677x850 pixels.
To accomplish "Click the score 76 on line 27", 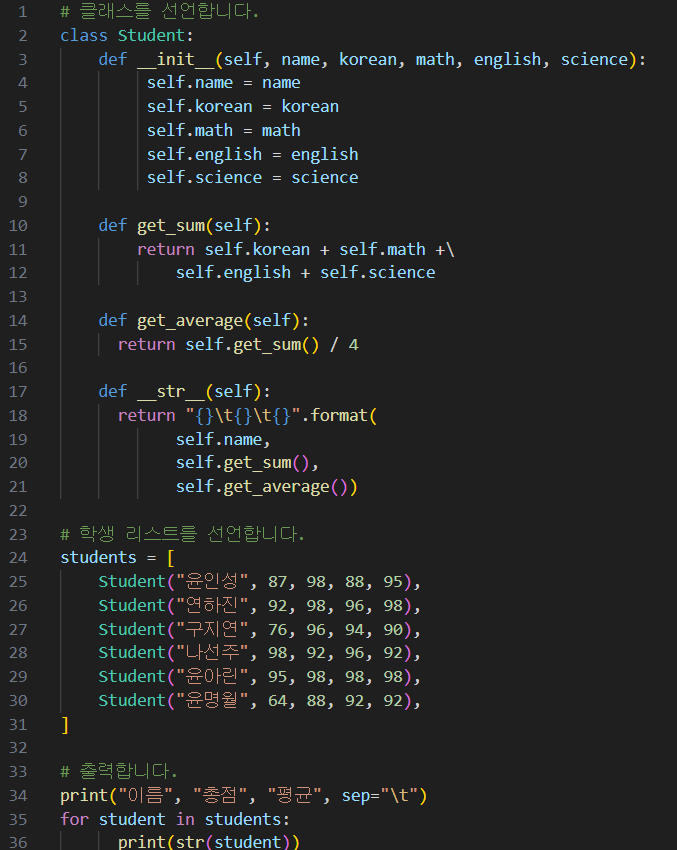I will point(277,629).
